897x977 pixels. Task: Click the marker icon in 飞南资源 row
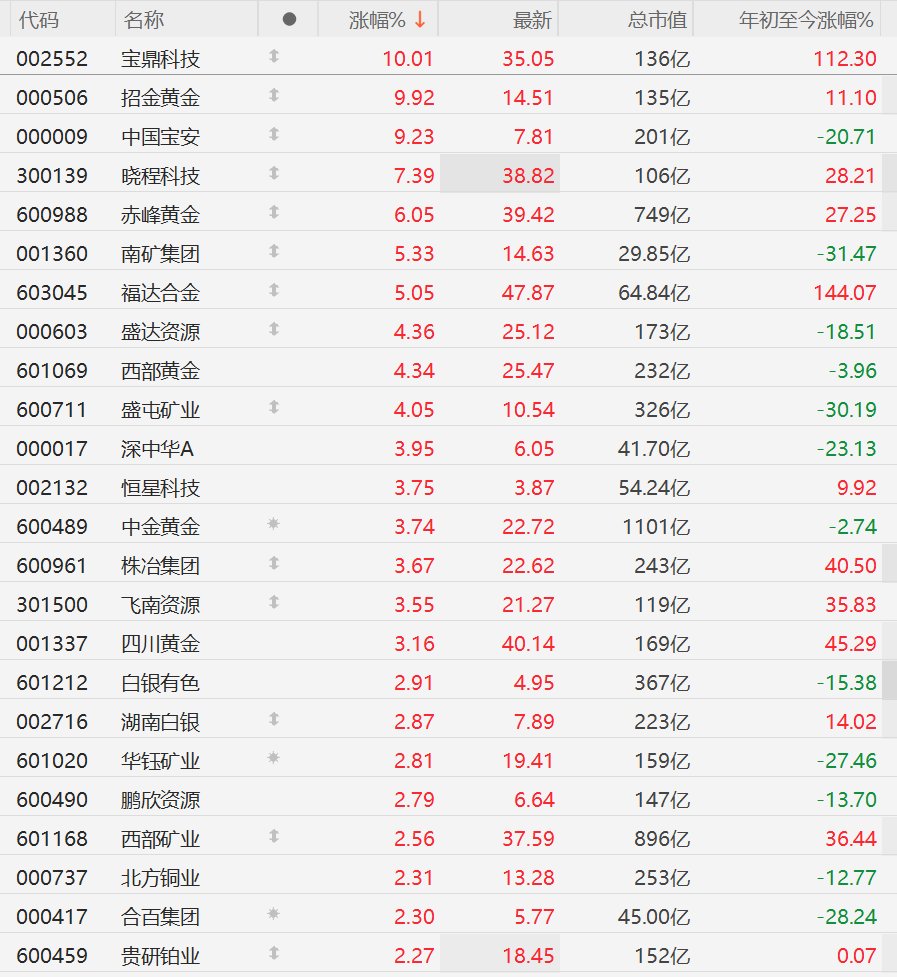coord(273,603)
